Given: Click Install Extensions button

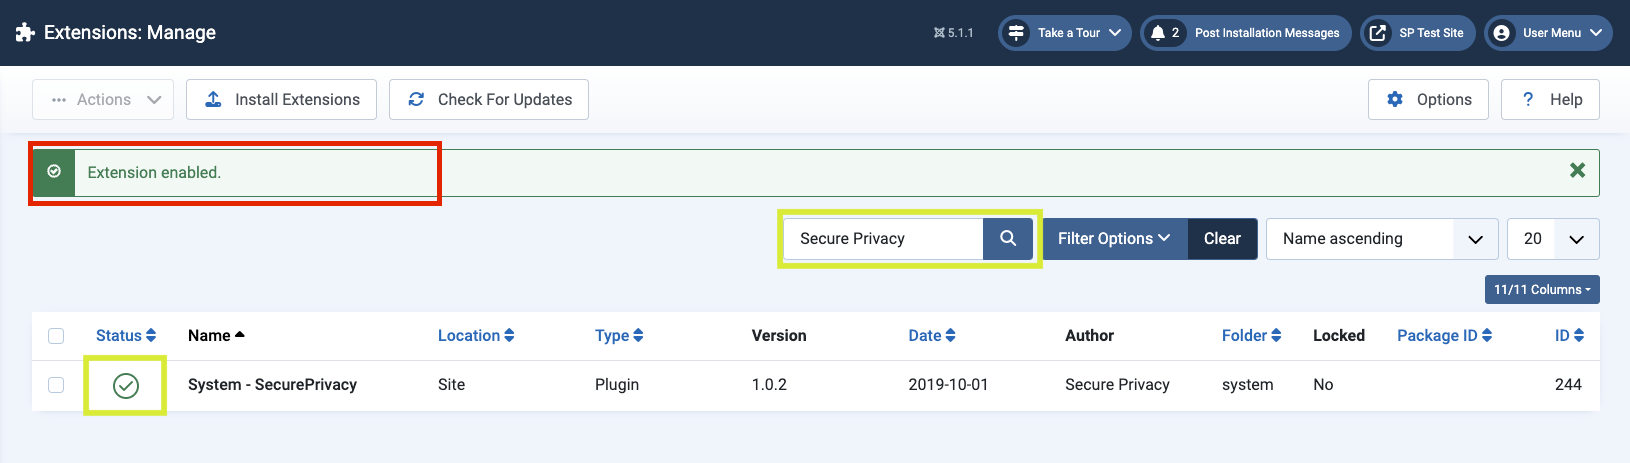Looking at the screenshot, I should tap(281, 100).
